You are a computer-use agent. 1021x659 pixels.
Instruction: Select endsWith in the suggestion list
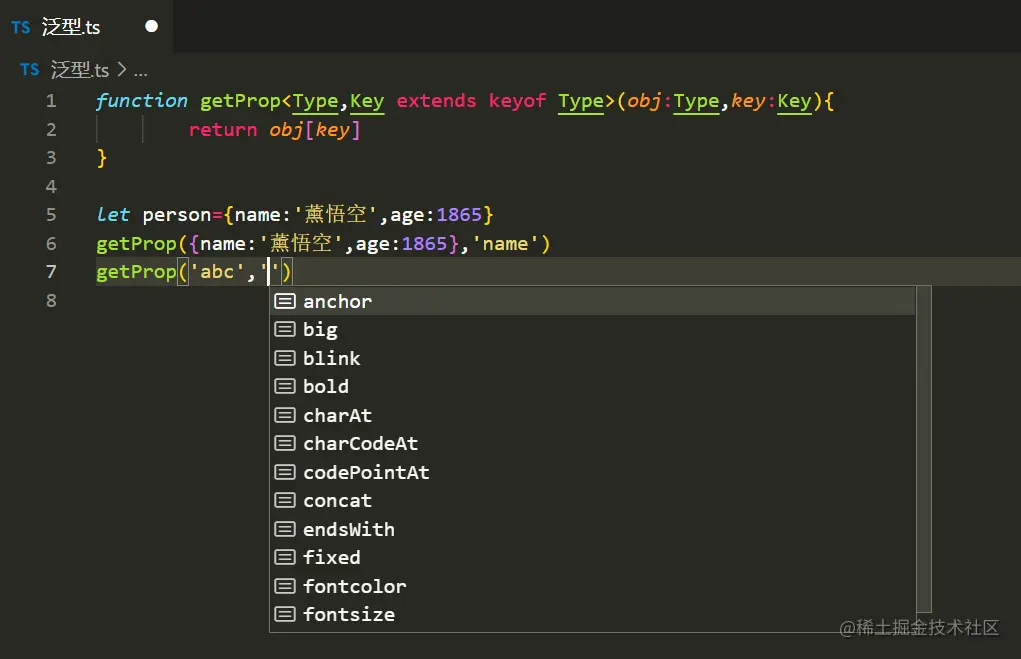tap(593, 529)
